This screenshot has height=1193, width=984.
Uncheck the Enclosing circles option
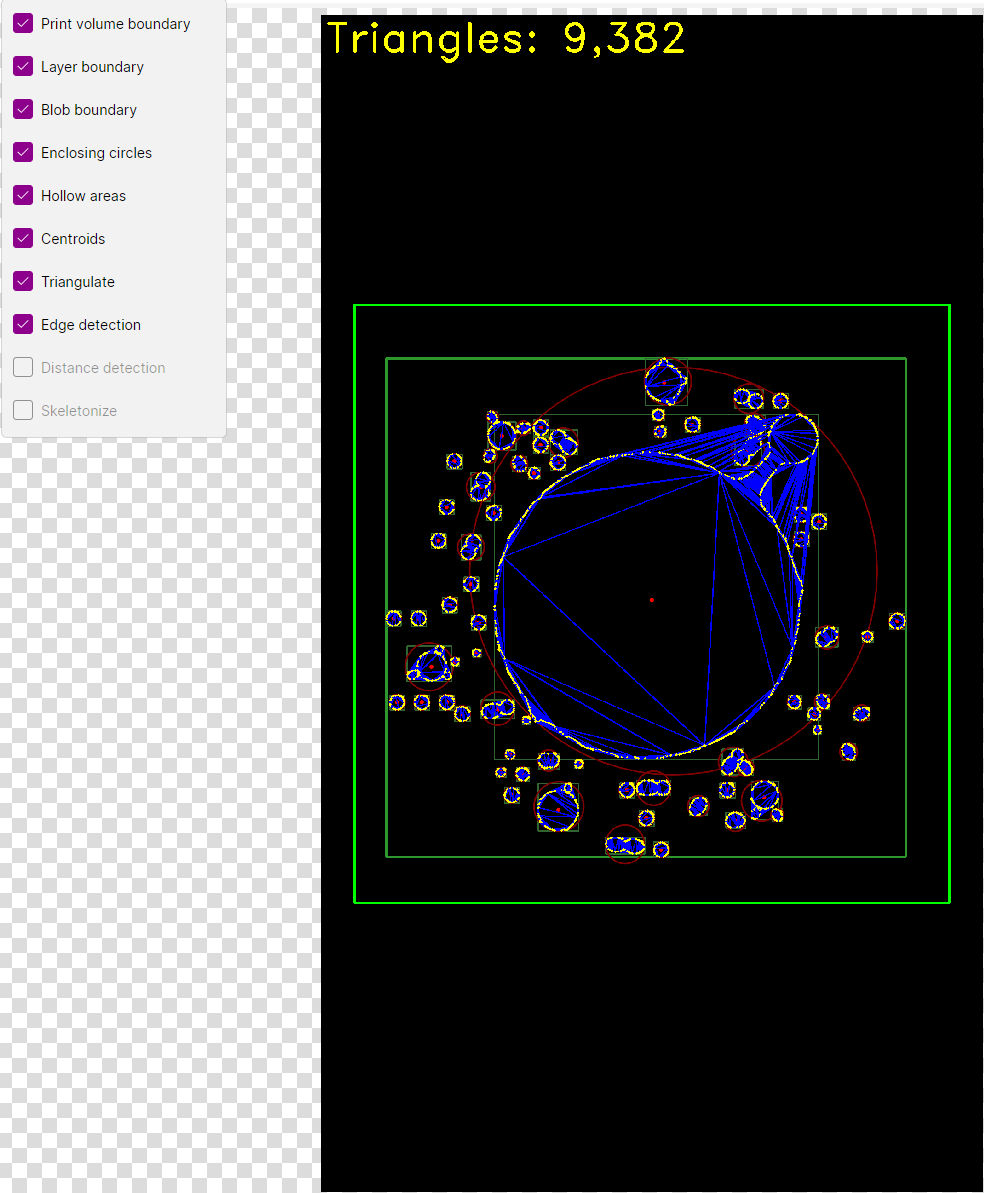pyautogui.click(x=22, y=152)
